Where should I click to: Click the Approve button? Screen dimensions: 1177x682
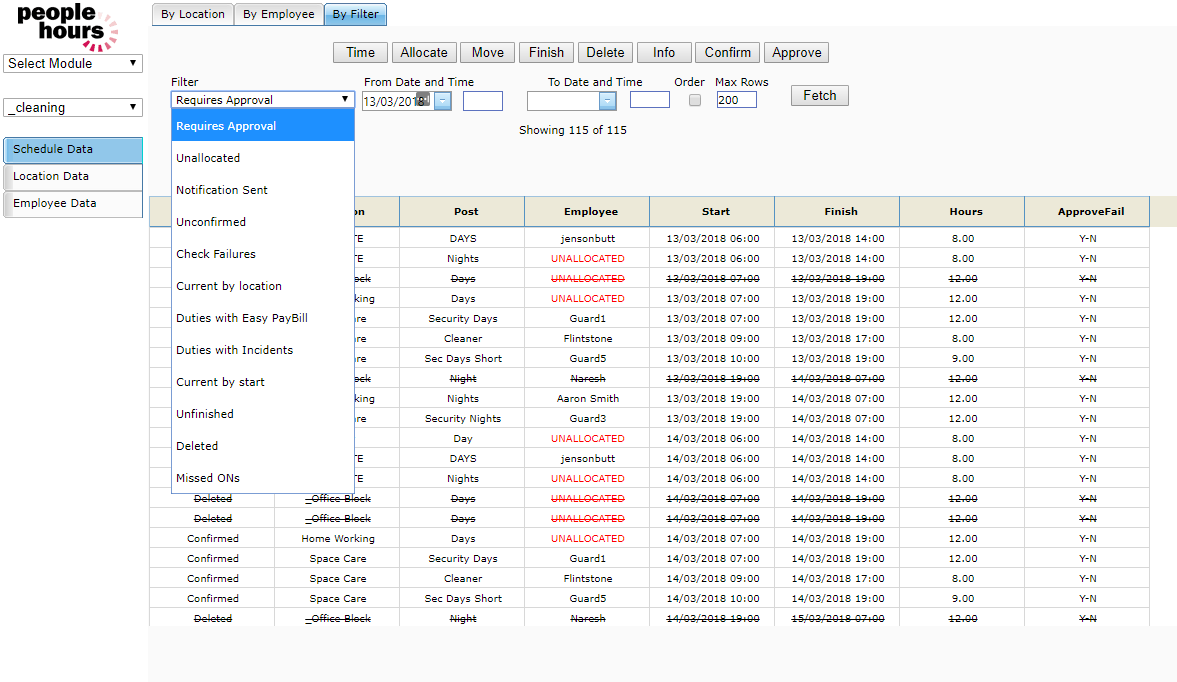(x=796, y=53)
